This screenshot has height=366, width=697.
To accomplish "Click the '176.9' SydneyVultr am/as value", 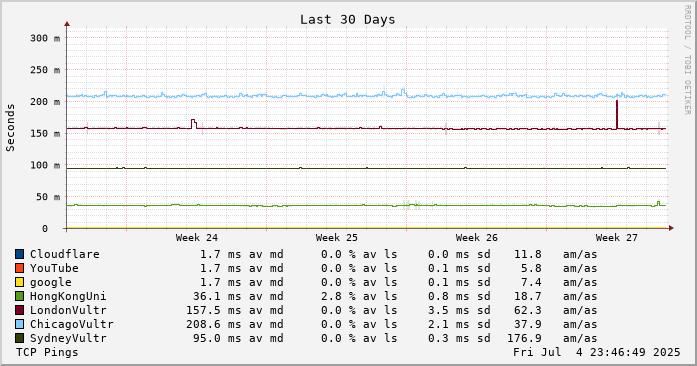I will pos(524,338).
